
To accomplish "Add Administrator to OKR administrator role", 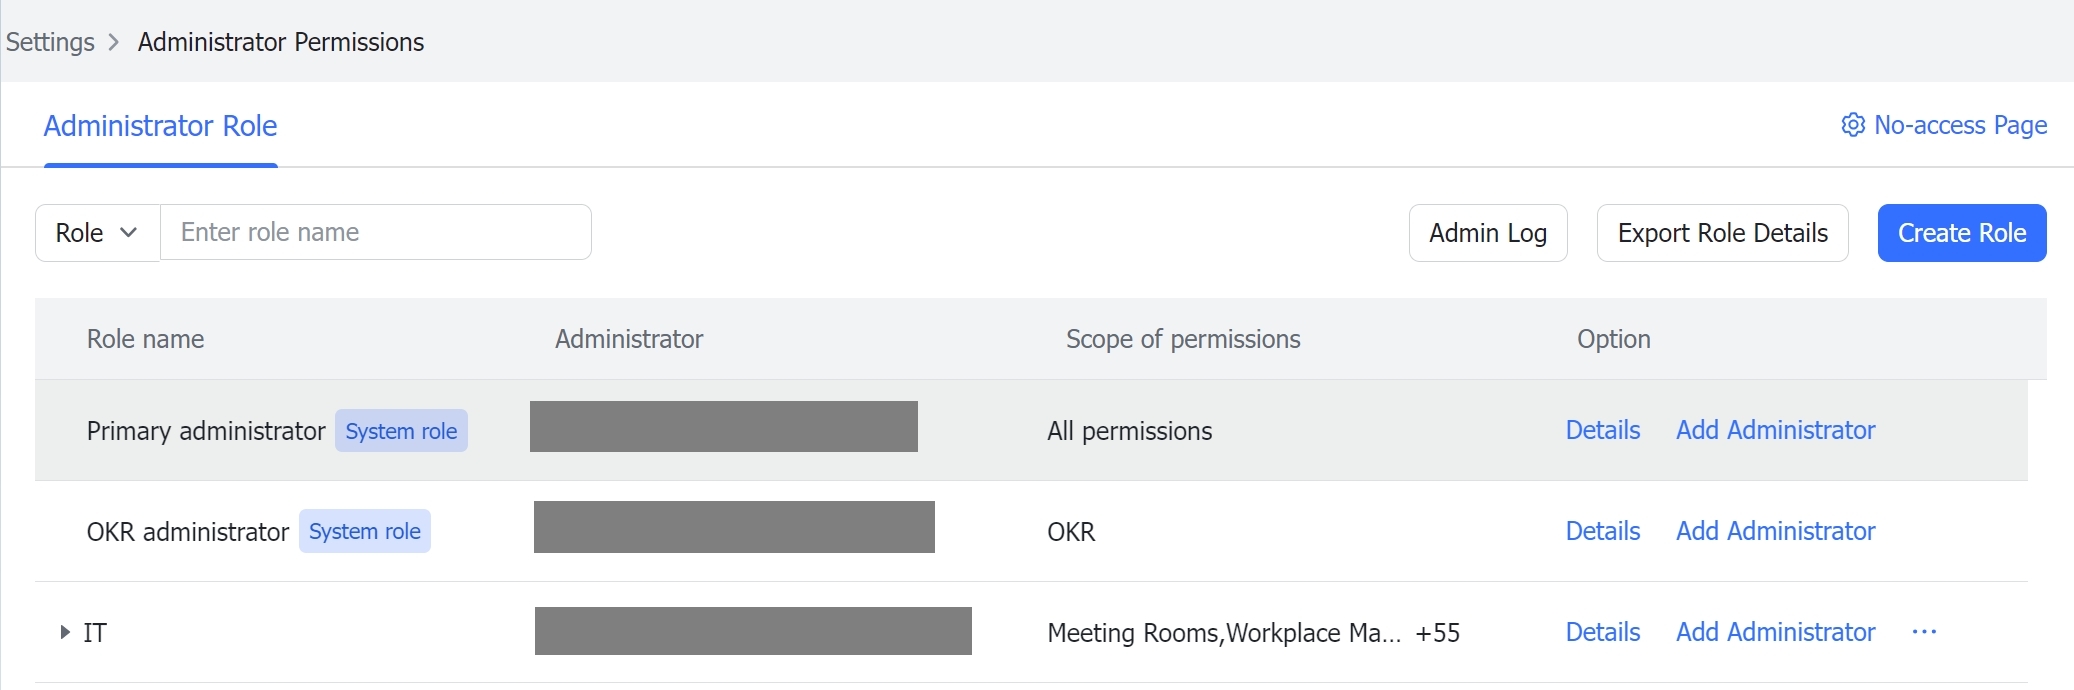I will (1775, 531).
